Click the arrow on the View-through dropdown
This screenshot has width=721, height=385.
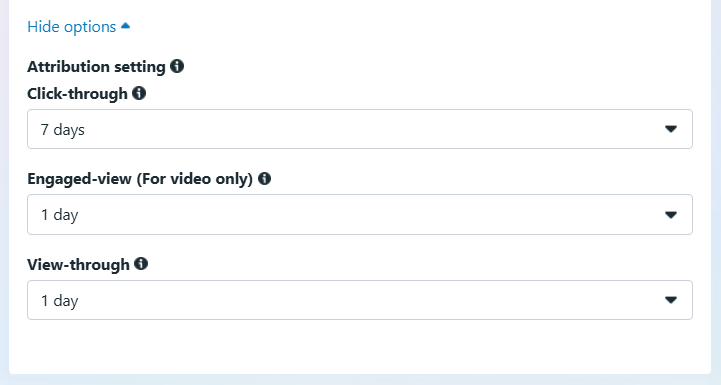671,300
